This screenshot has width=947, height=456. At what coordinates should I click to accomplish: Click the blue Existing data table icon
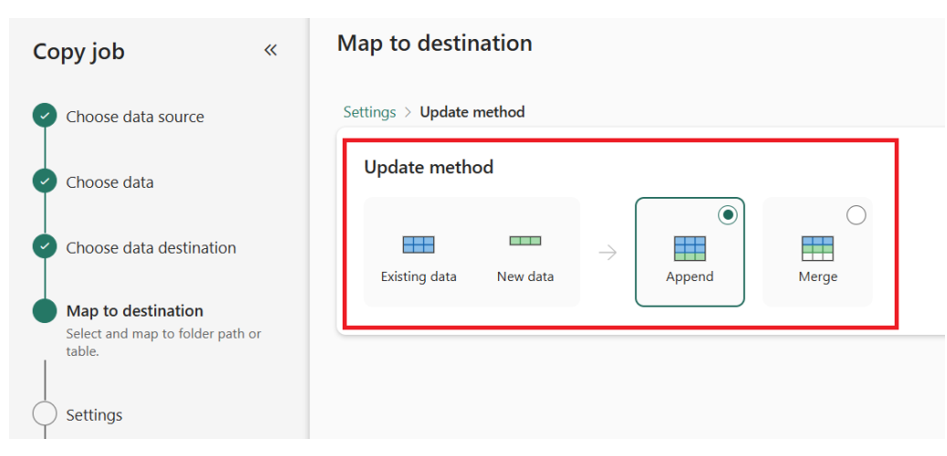click(418, 244)
